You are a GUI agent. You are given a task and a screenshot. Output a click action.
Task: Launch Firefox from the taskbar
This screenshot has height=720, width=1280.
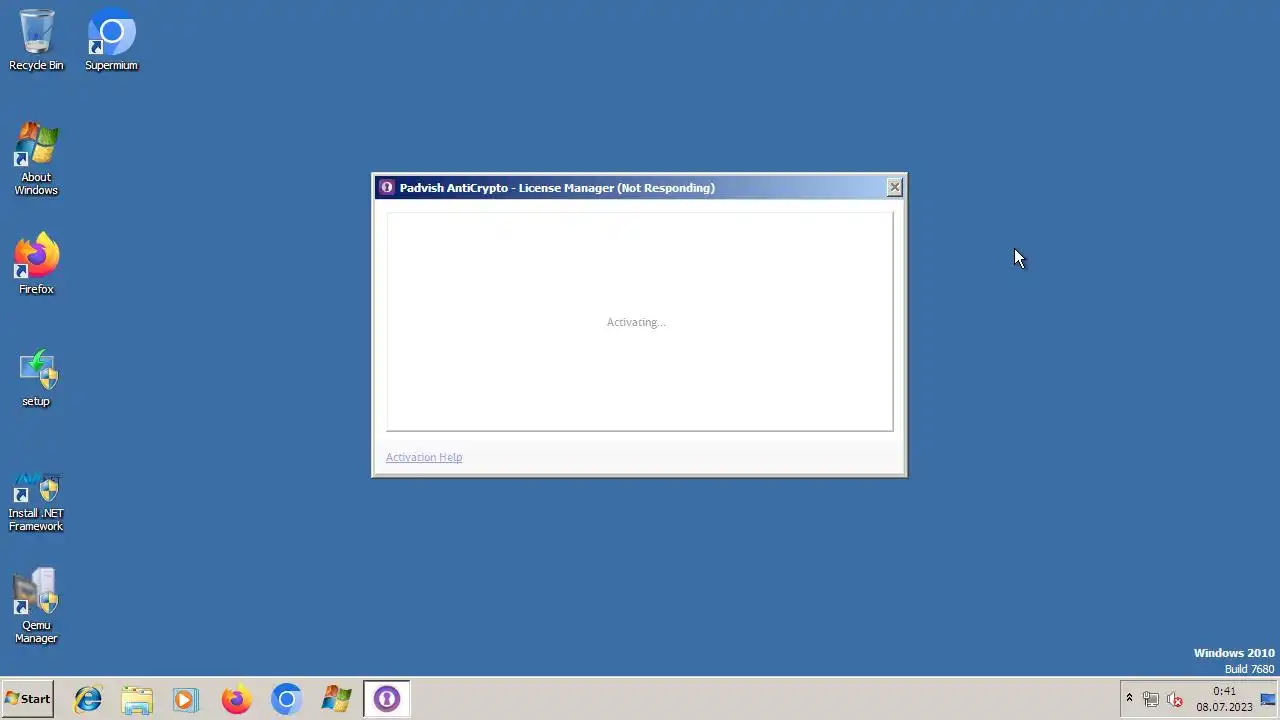tap(236, 699)
